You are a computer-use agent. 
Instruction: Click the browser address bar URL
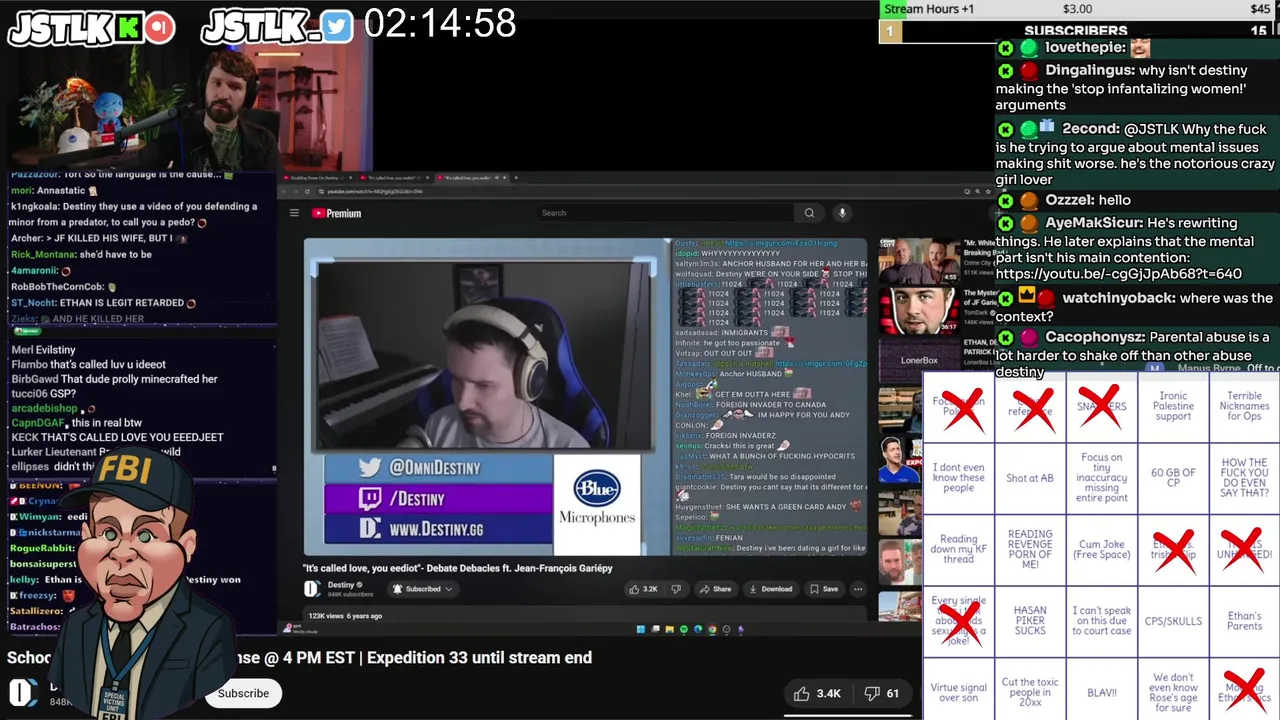point(375,191)
